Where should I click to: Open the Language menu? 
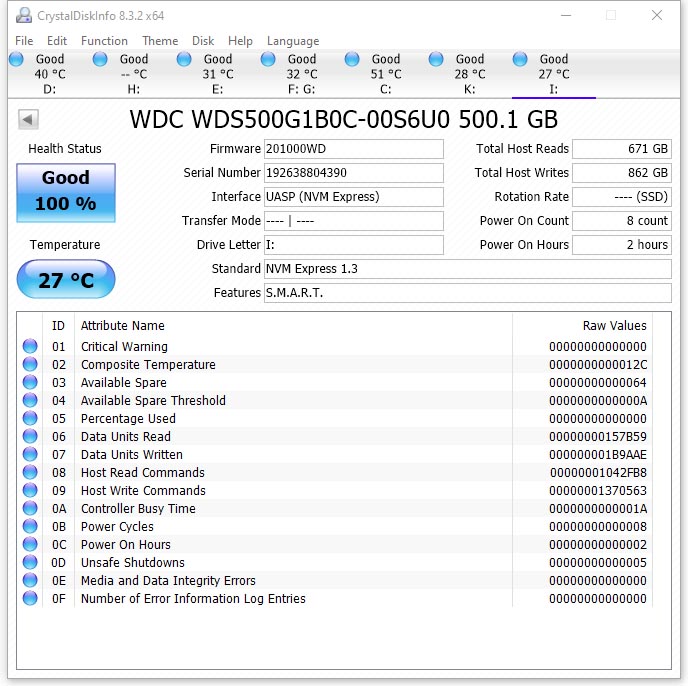[293, 41]
